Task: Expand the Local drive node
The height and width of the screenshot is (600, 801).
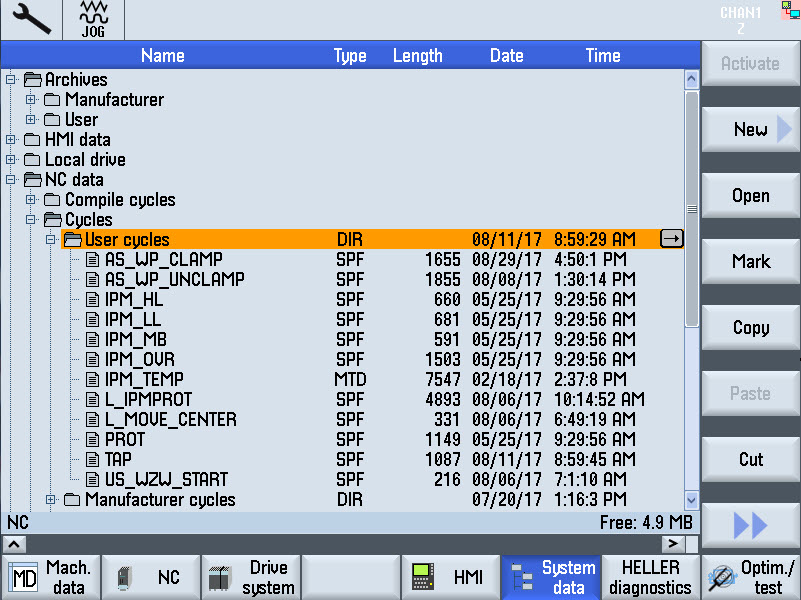Action: click(11, 160)
